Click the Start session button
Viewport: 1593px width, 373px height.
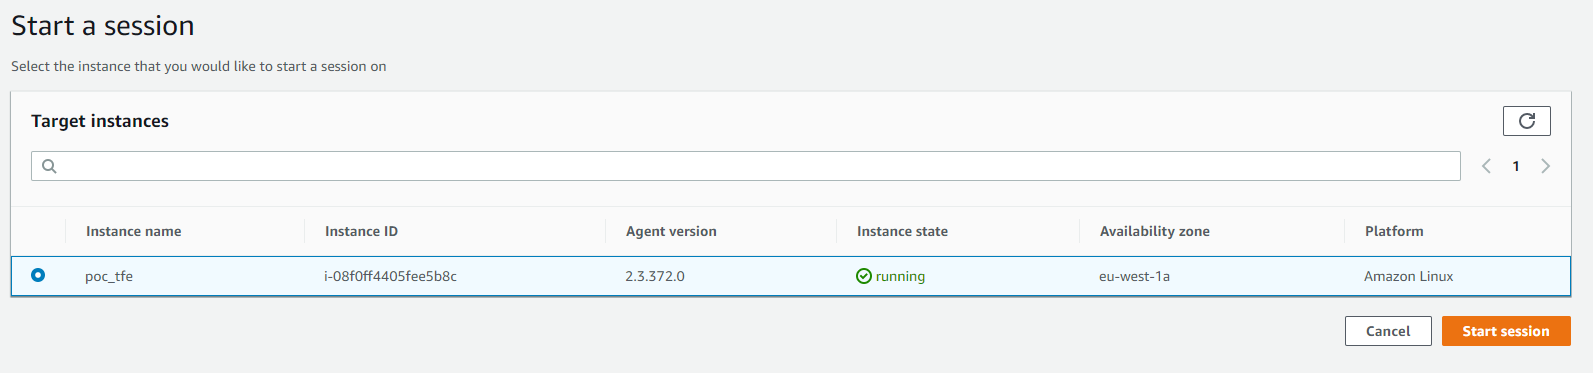(1506, 331)
